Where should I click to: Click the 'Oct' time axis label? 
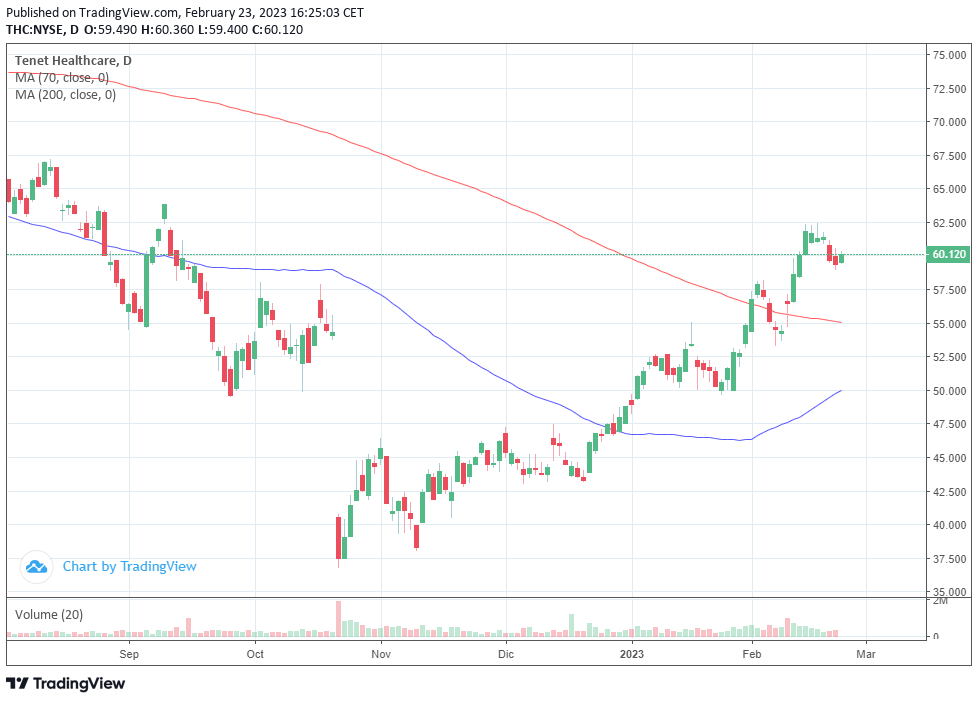click(255, 654)
